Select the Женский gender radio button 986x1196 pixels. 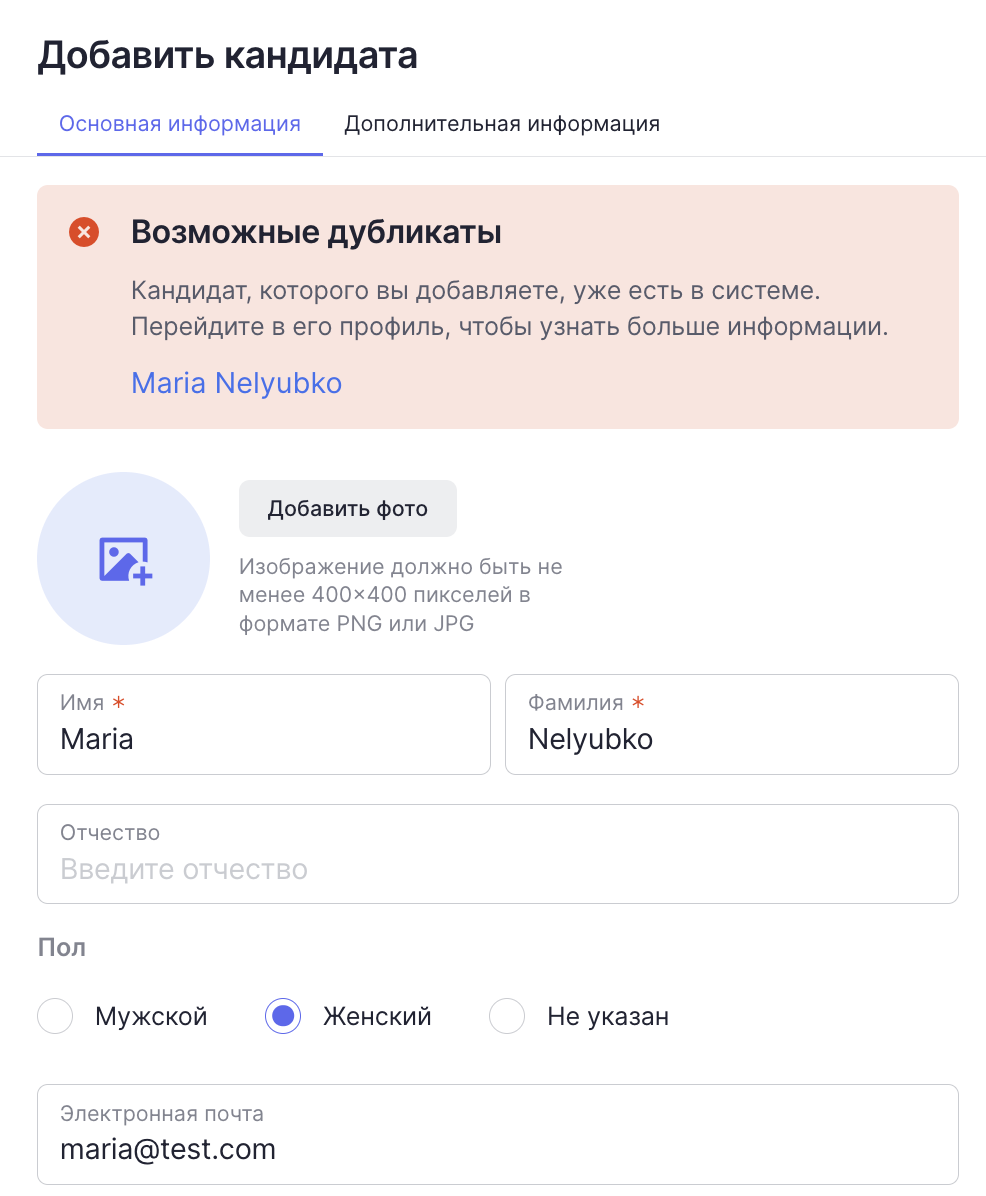point(283,1016)
